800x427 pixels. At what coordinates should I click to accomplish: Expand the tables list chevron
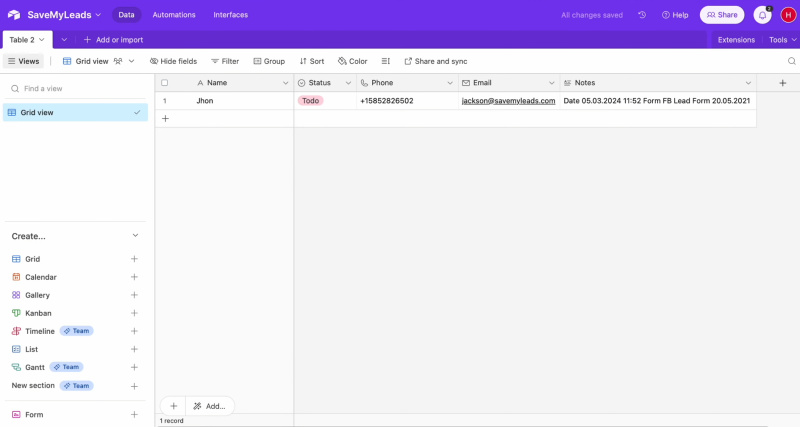pos(64,40)
